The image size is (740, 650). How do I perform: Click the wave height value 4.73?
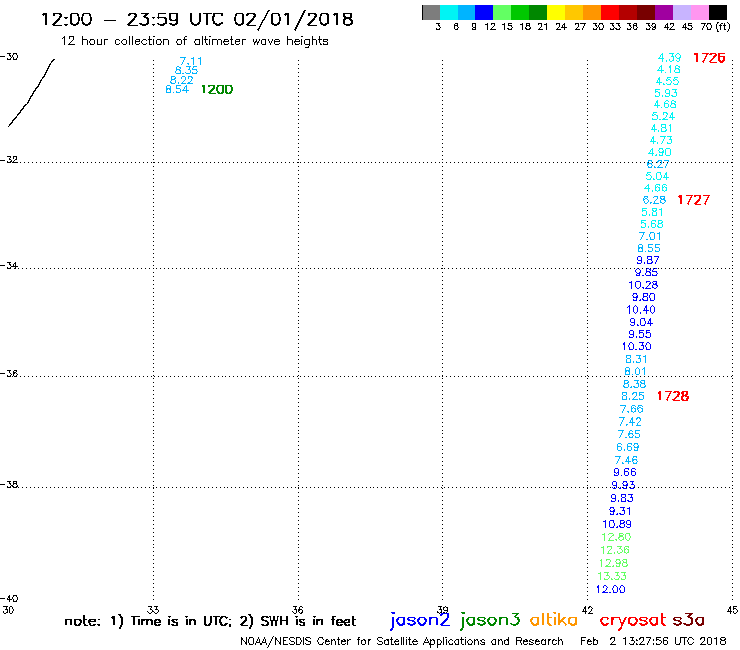point(661,140)
